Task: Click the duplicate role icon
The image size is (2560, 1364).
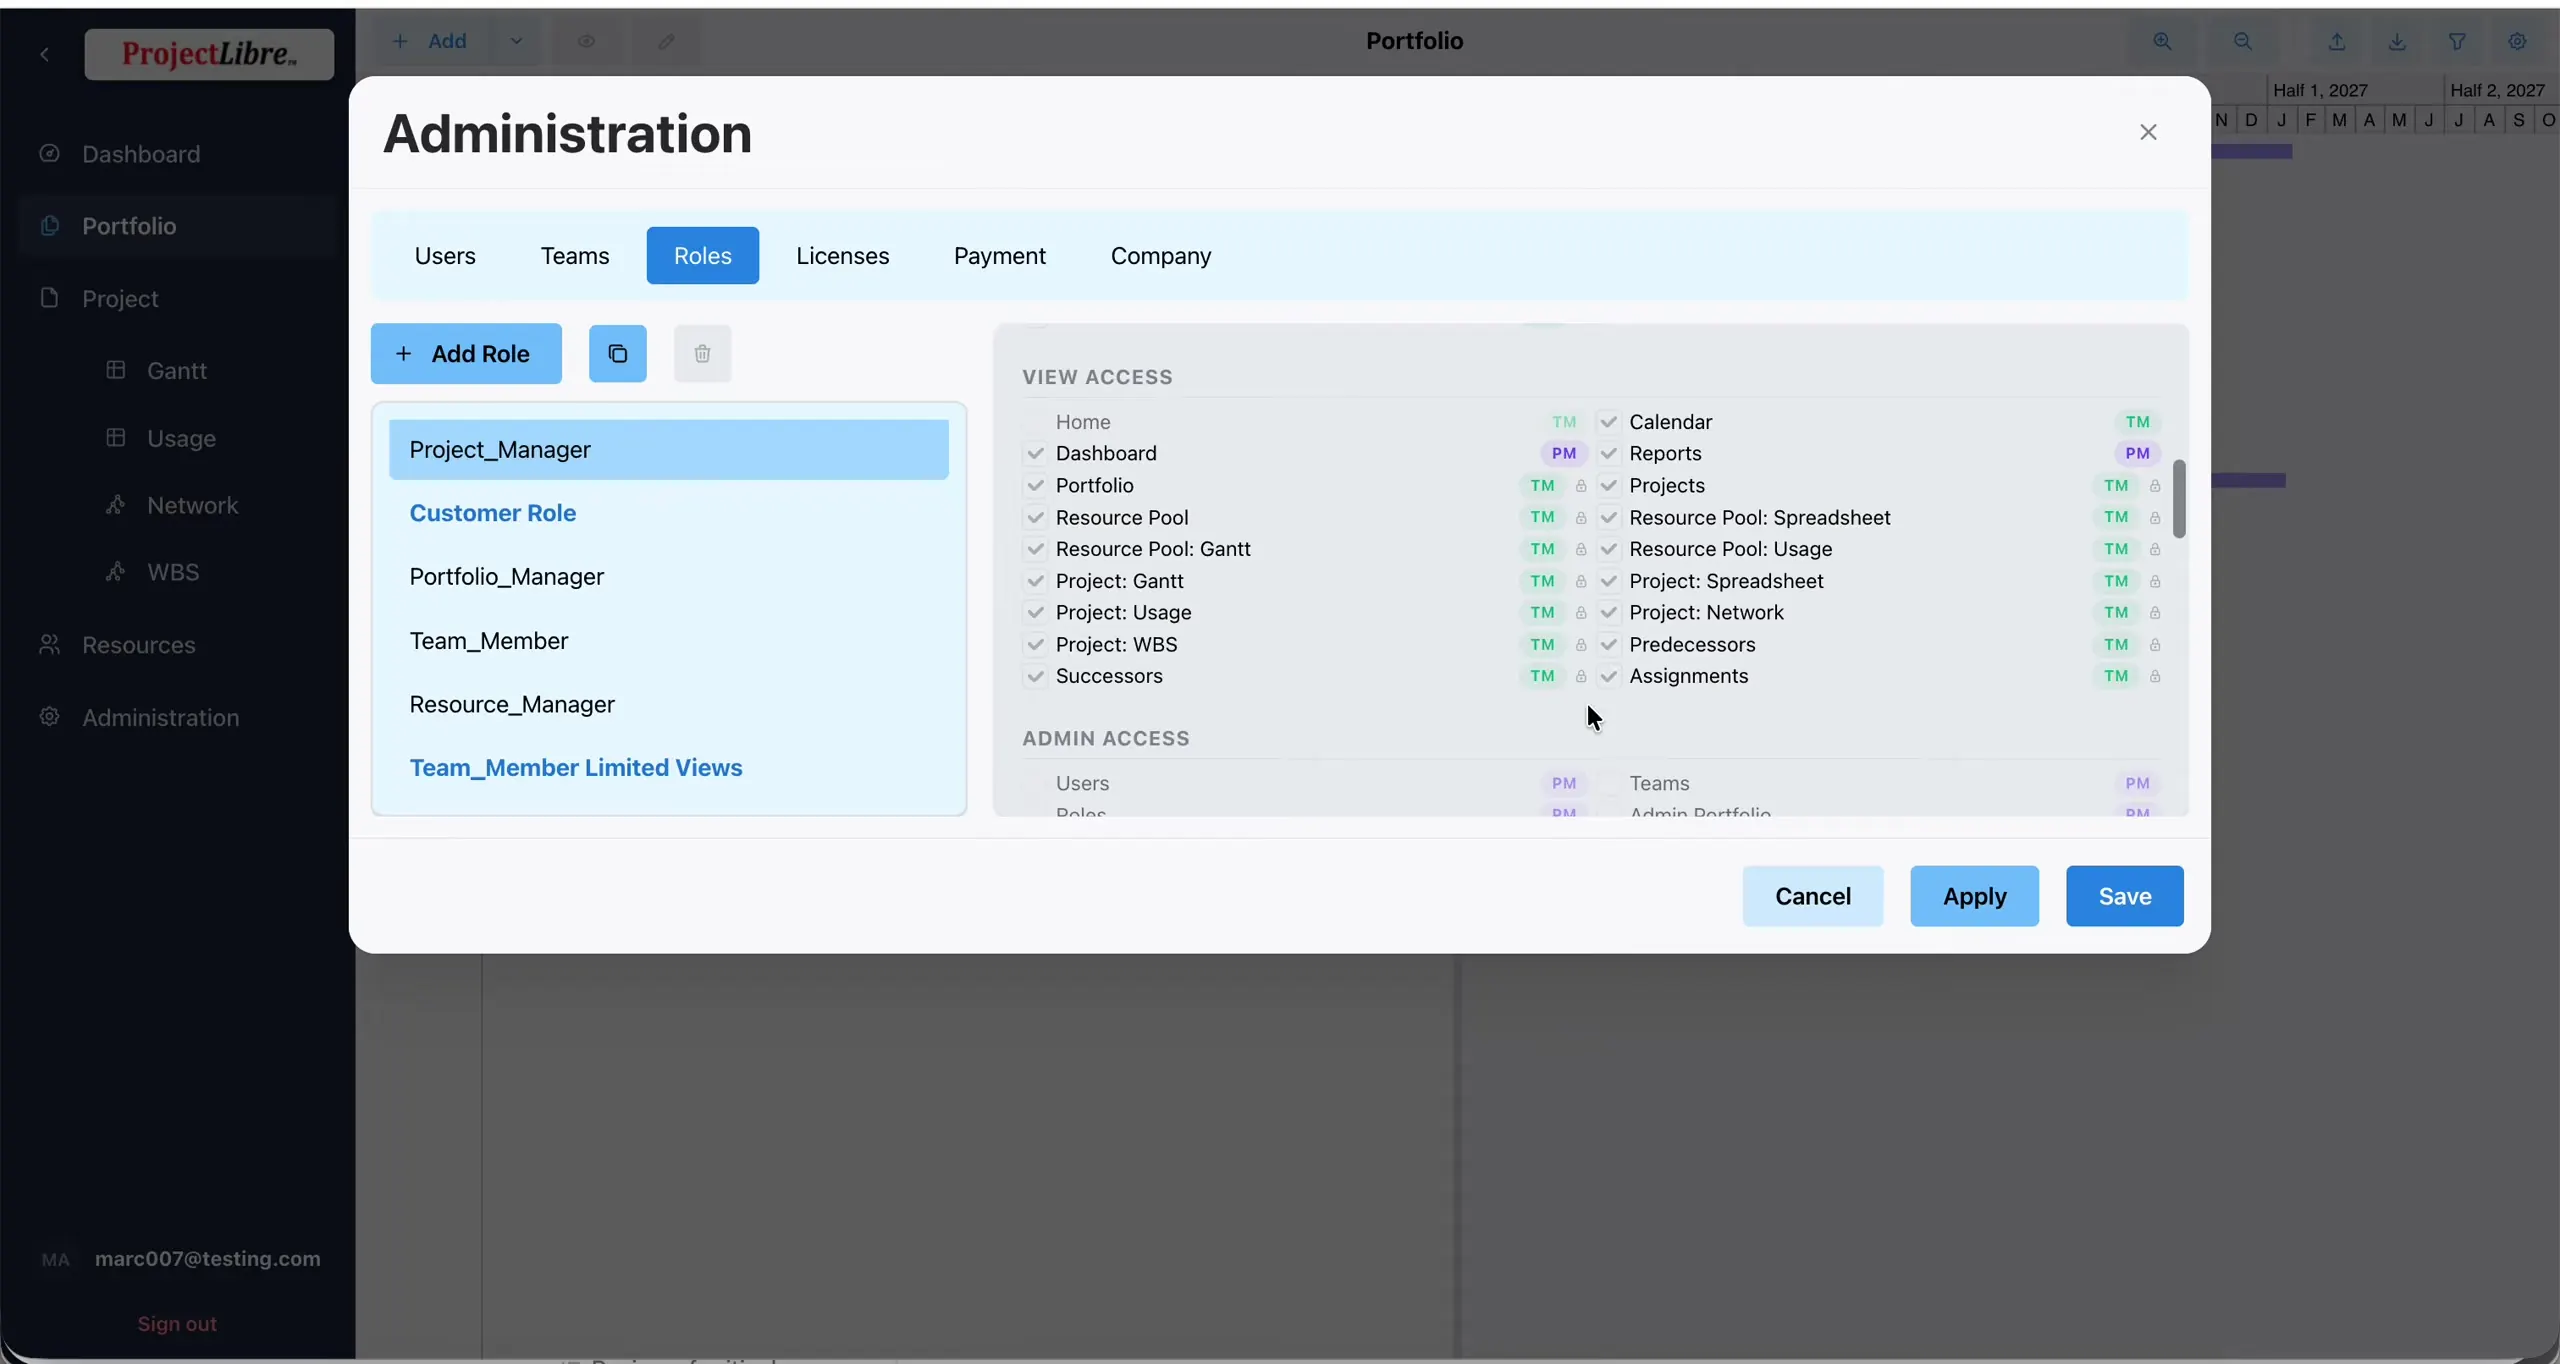Action: point(617,353)
